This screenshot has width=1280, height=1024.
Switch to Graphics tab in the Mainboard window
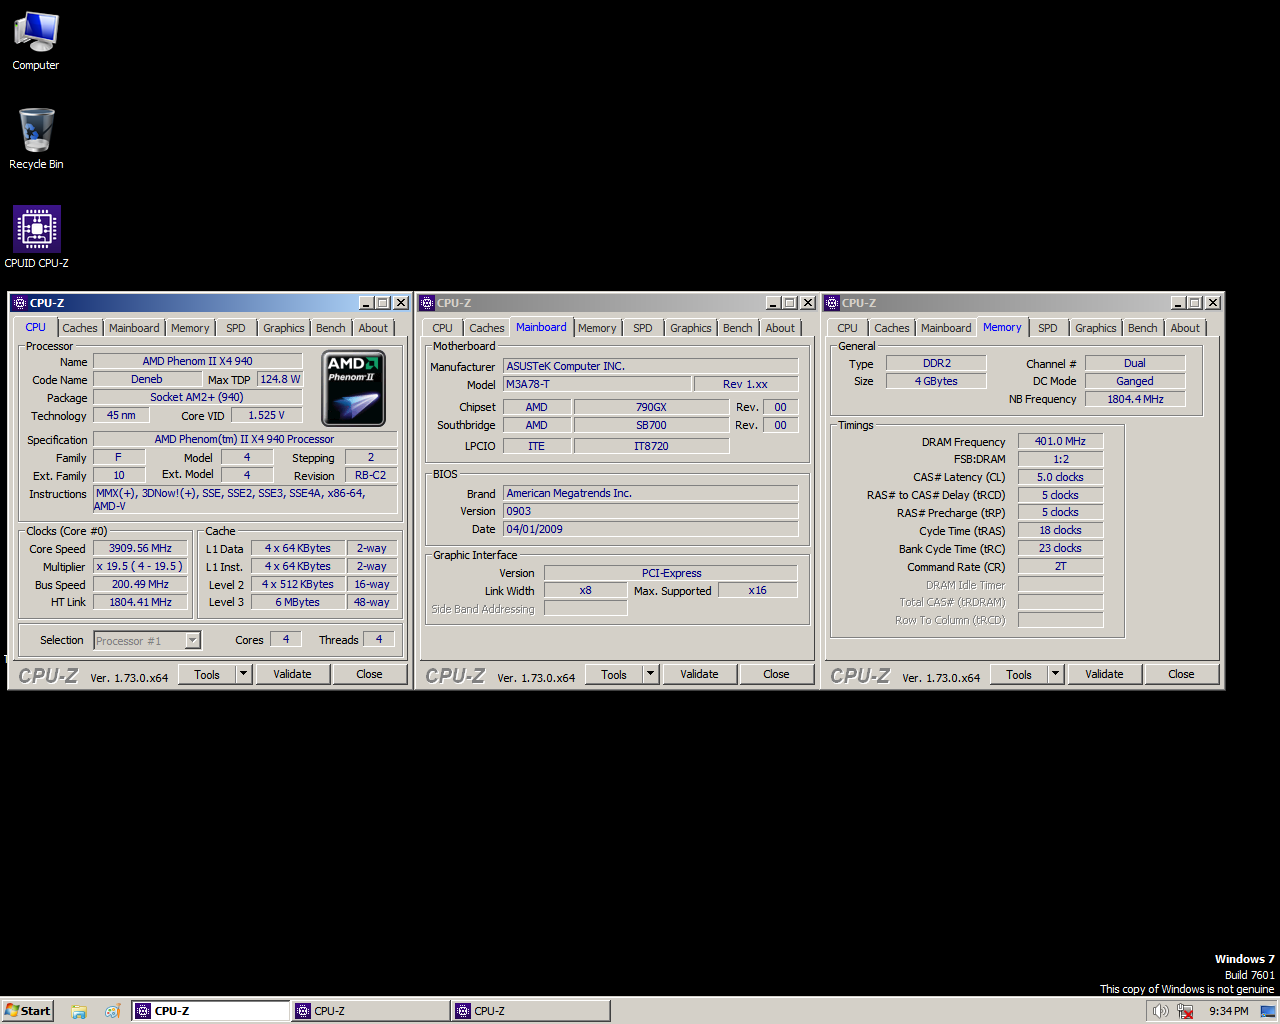point(691,328)
